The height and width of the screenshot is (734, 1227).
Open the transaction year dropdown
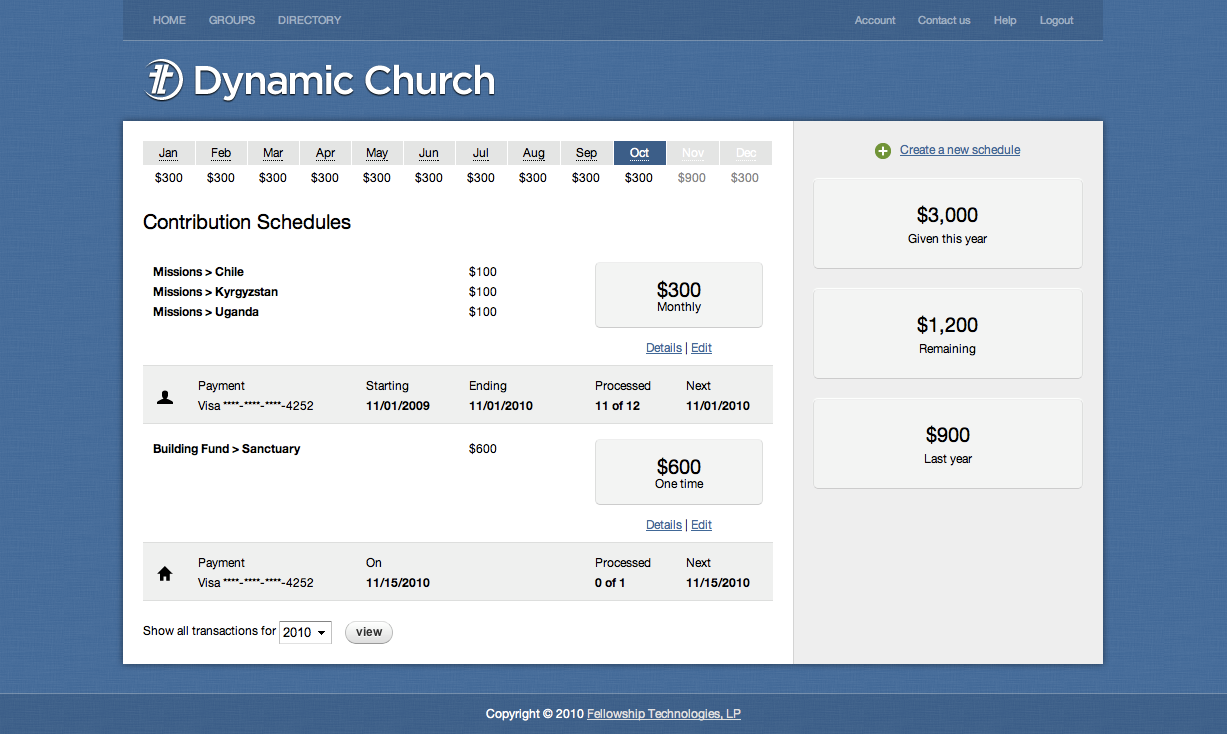[x=305, y=632]
